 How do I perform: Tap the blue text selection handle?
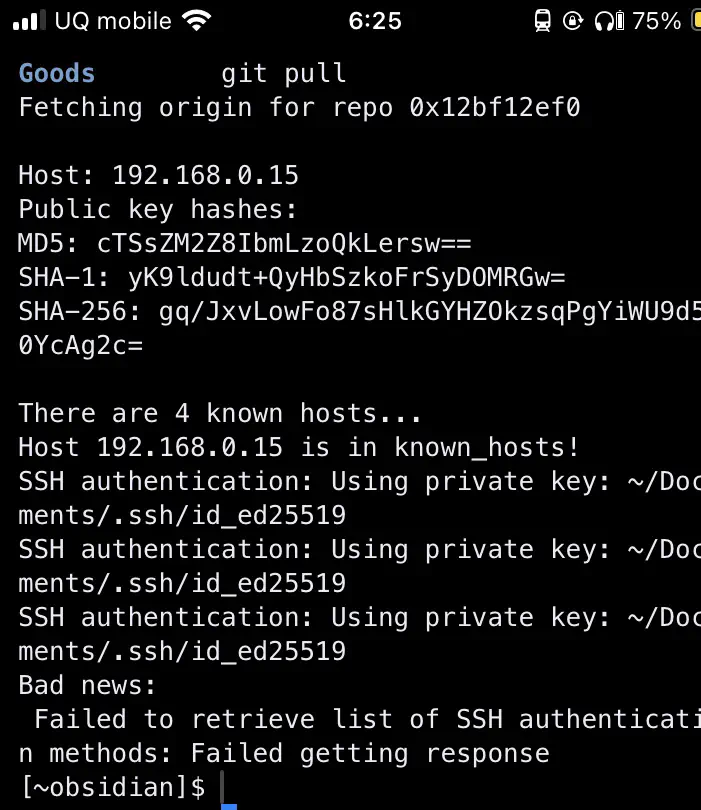click(x=229, y=806)
